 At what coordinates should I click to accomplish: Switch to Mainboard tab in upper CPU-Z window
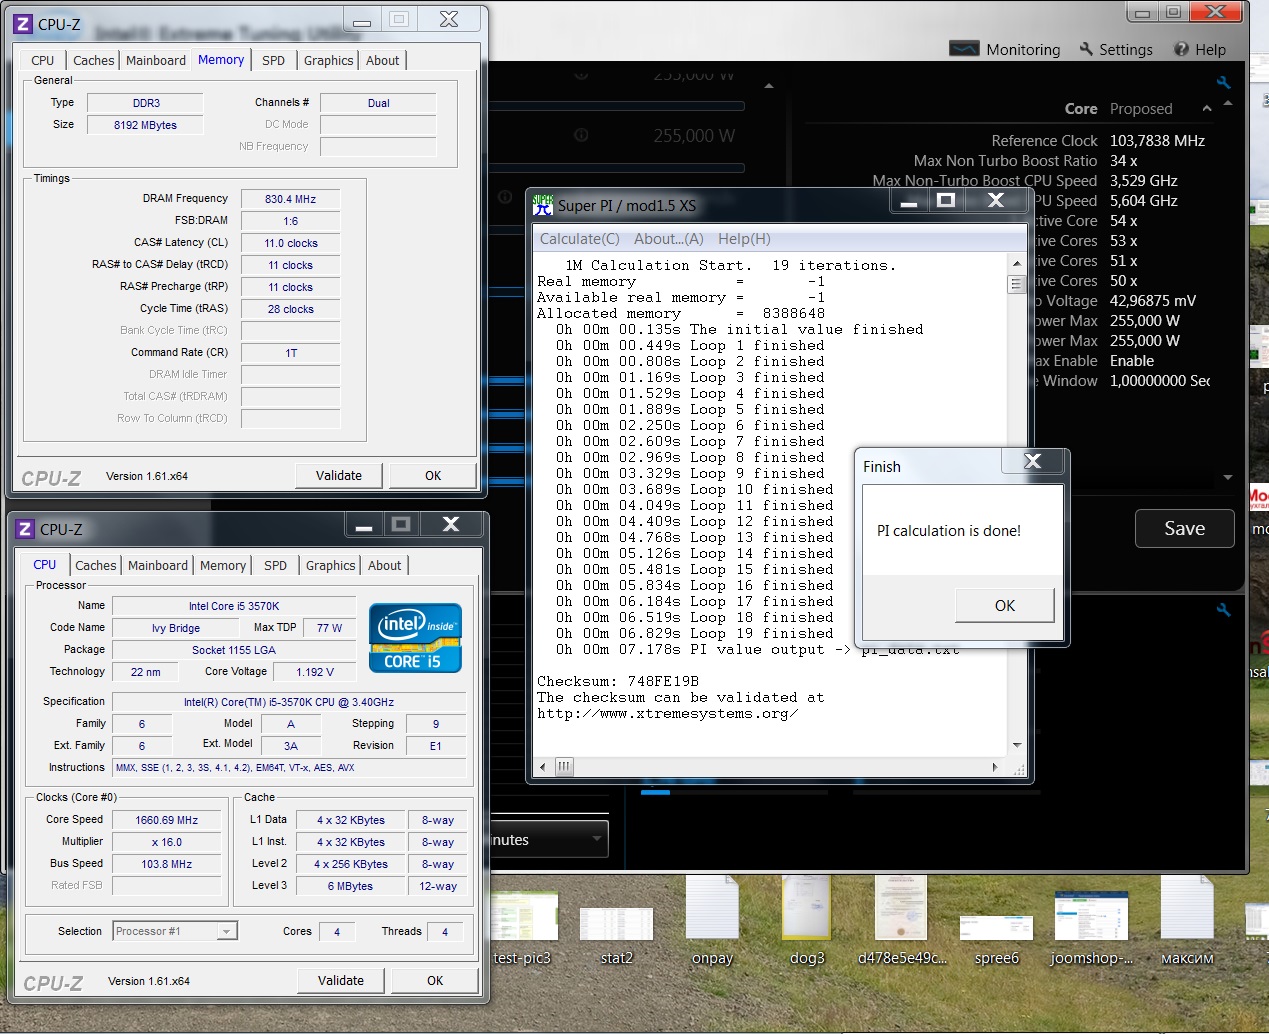[156, 60]
